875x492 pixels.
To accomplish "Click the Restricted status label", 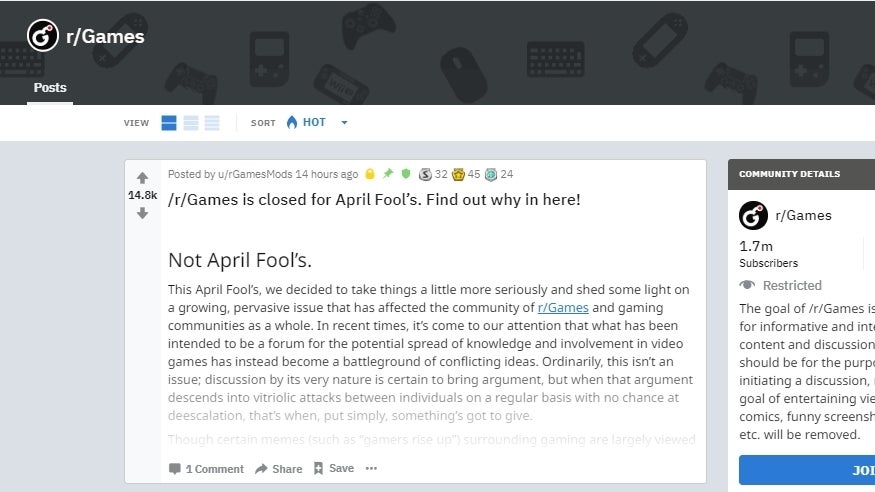I will (x=792, y=285).
